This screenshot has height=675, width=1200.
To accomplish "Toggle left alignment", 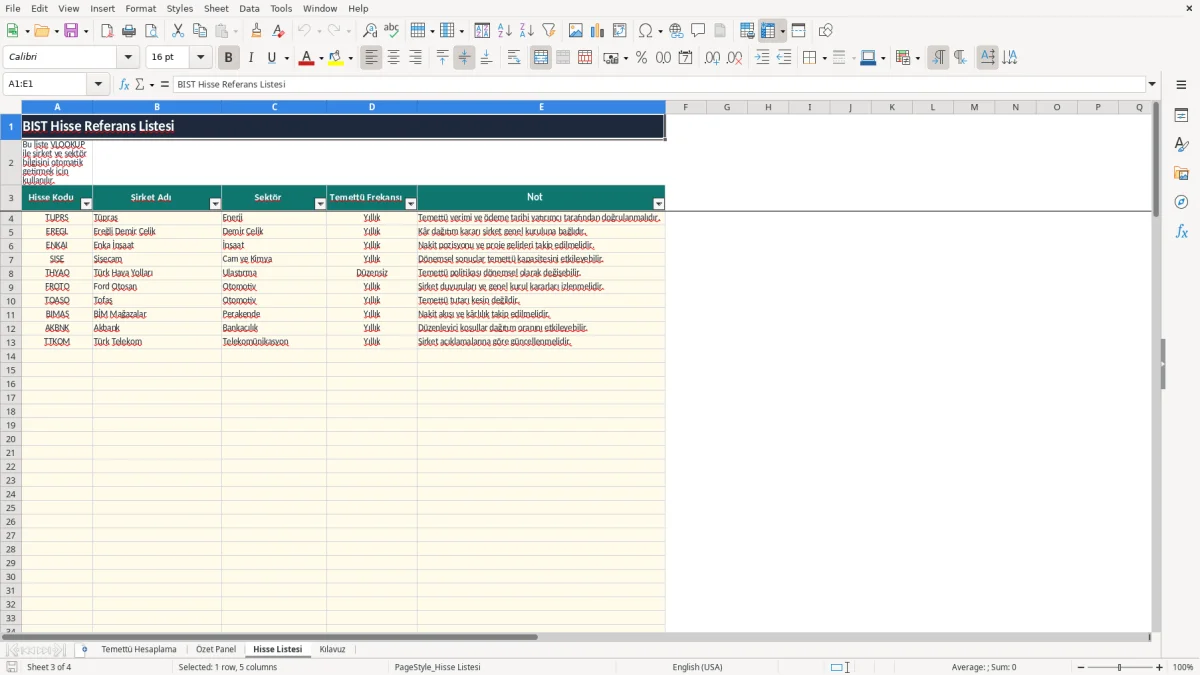I will pos(371,58).
